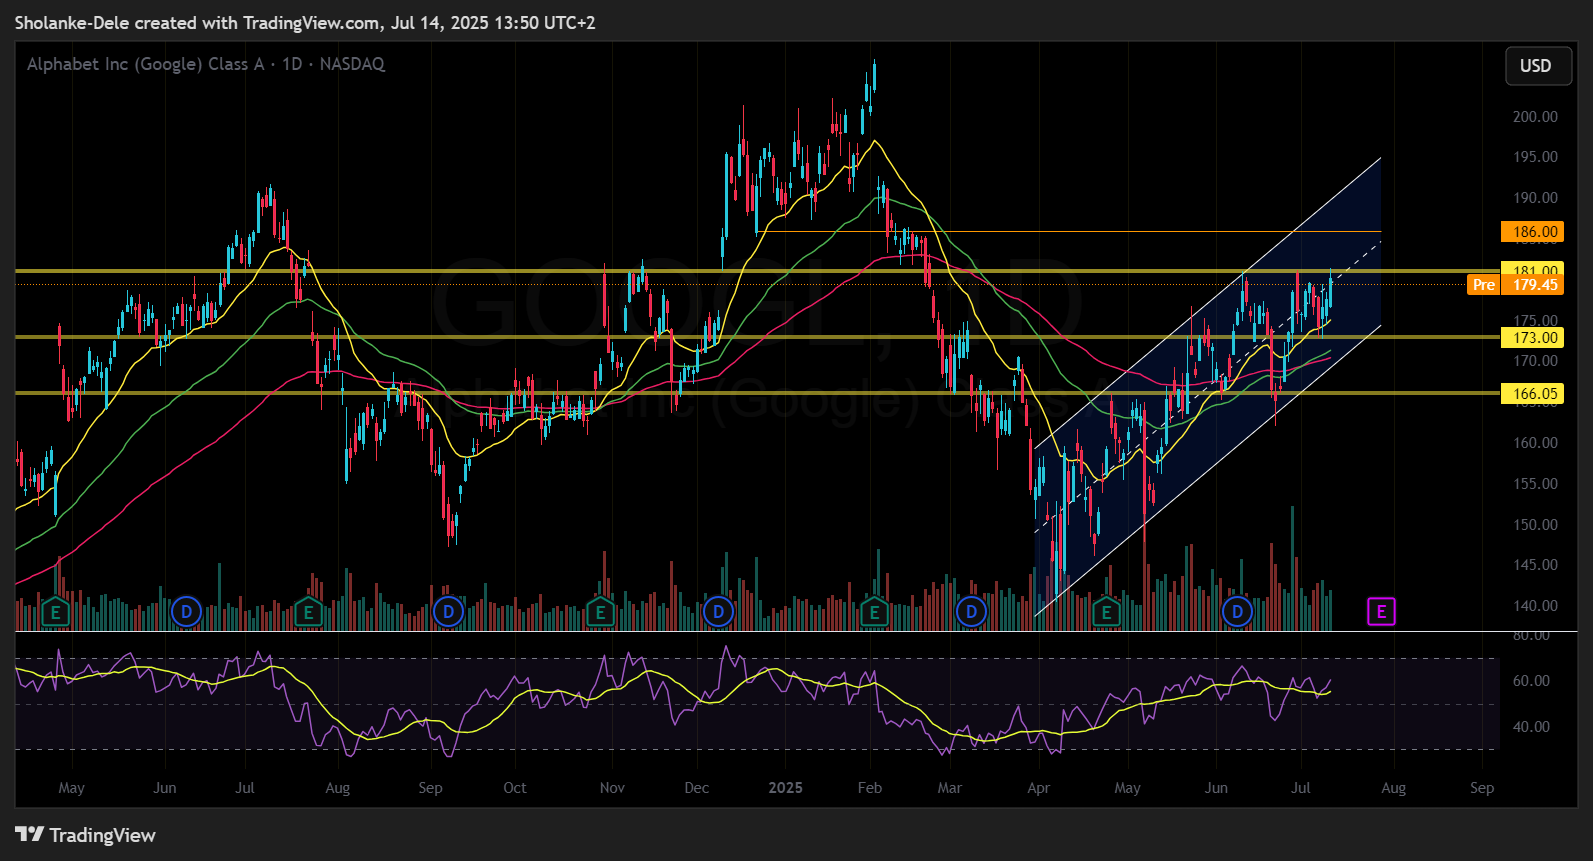
Task: Click the June 2025 dividend D marker
Action: tap(1238, 611)
